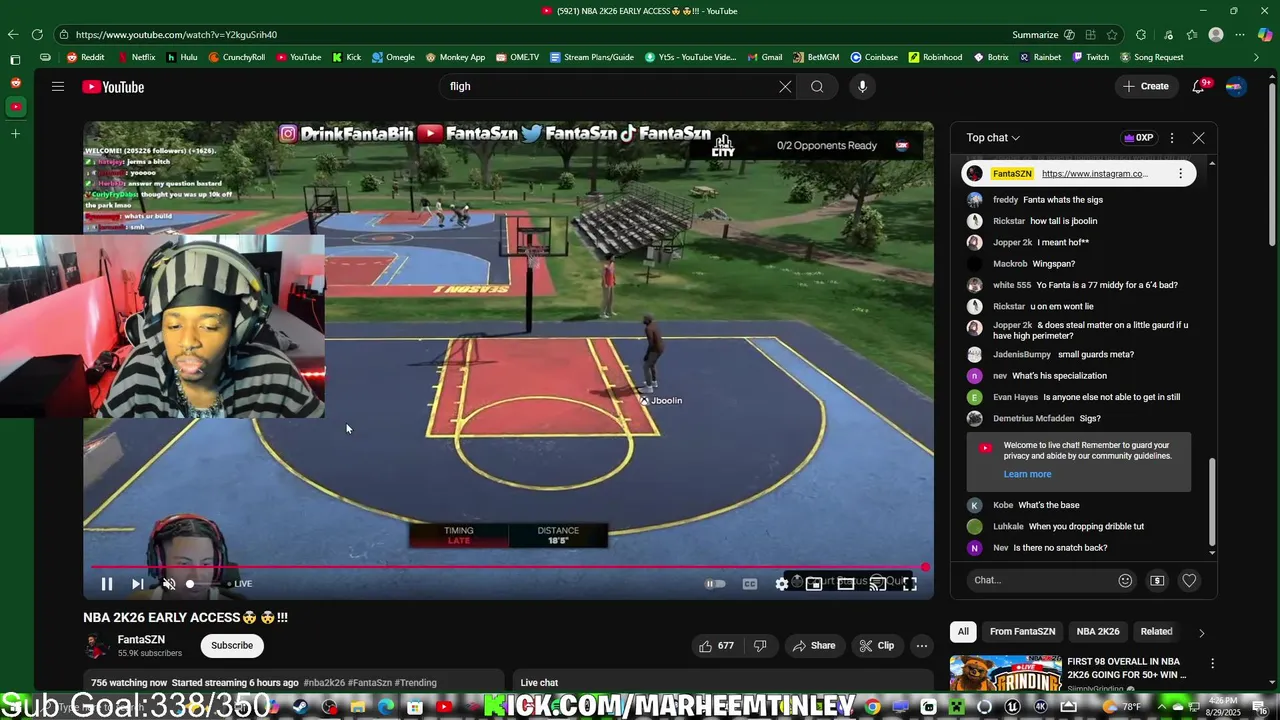Select From FantaSZN filter chip
Screen dimensions: 1280x720
coord(1022,632)
